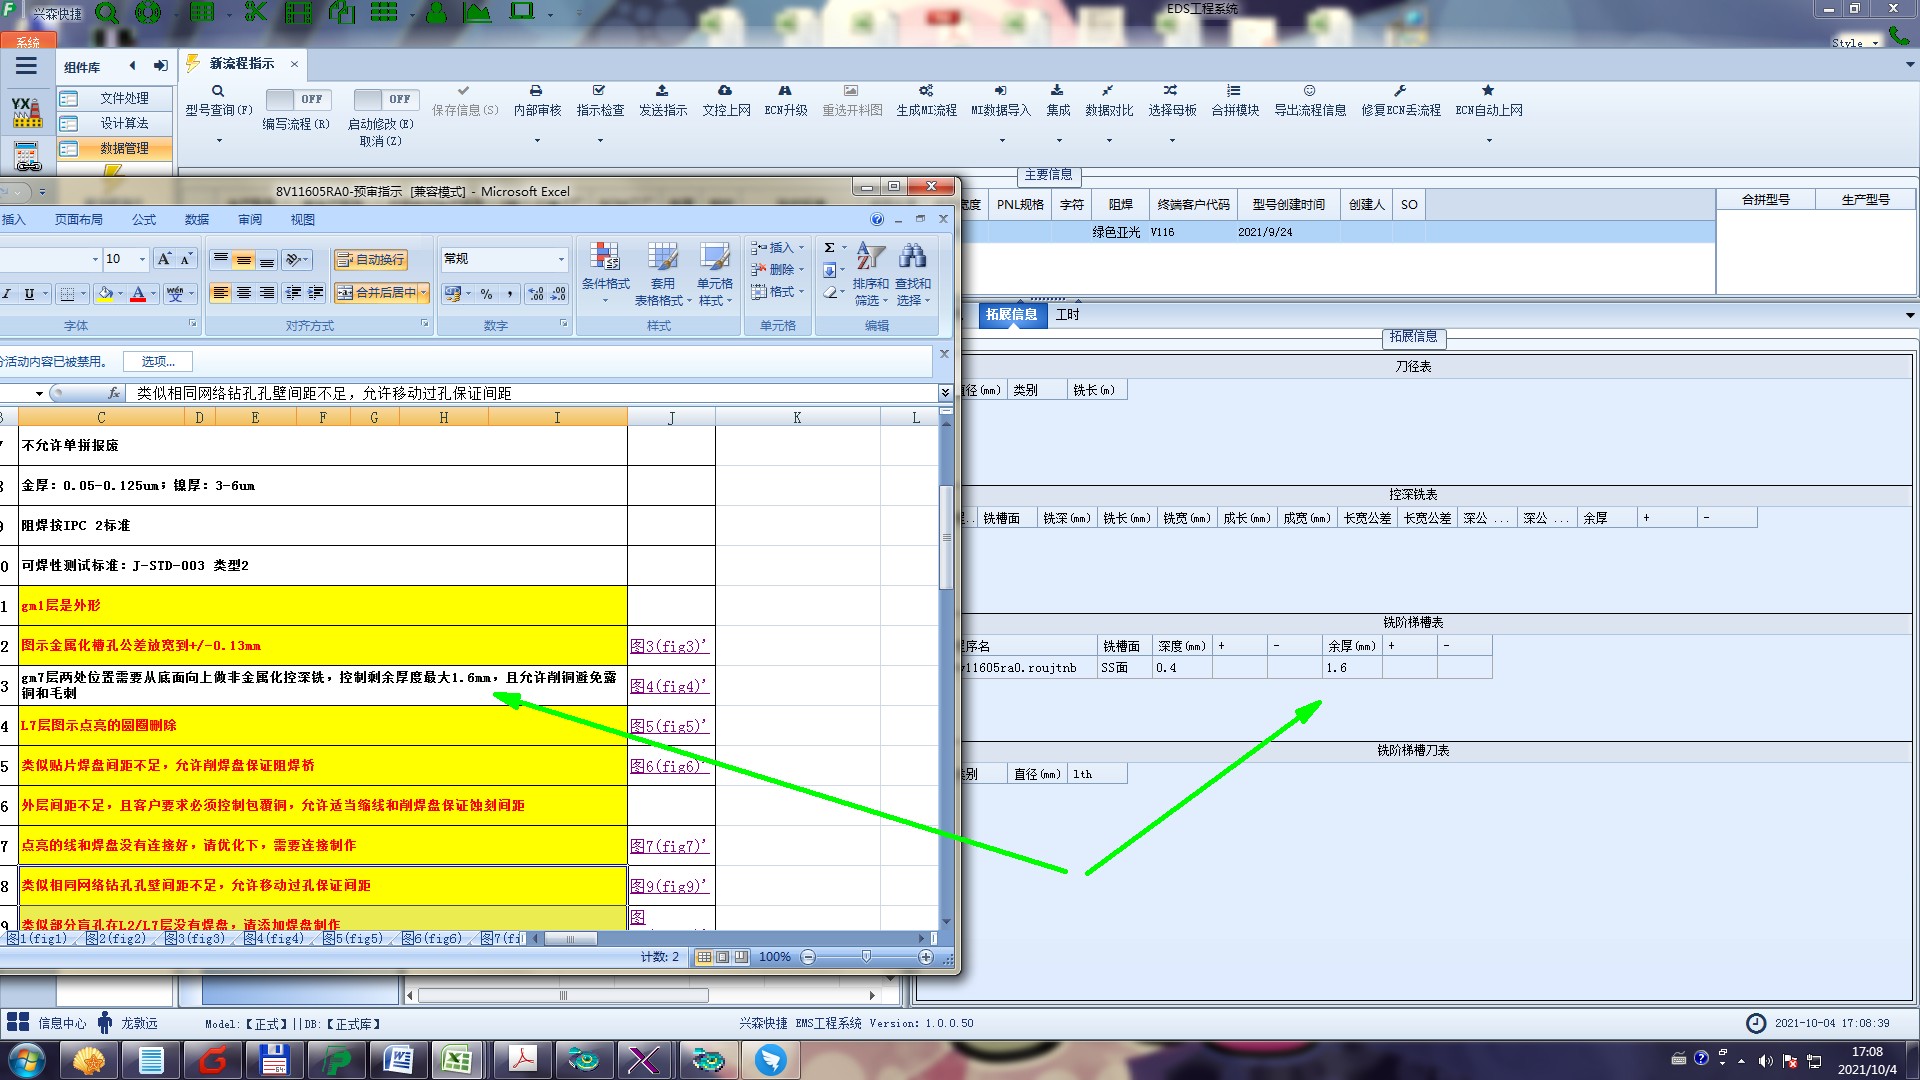Toggle Excel middle vertical alignment
1920x1080 pixels.
click(244, 260)
